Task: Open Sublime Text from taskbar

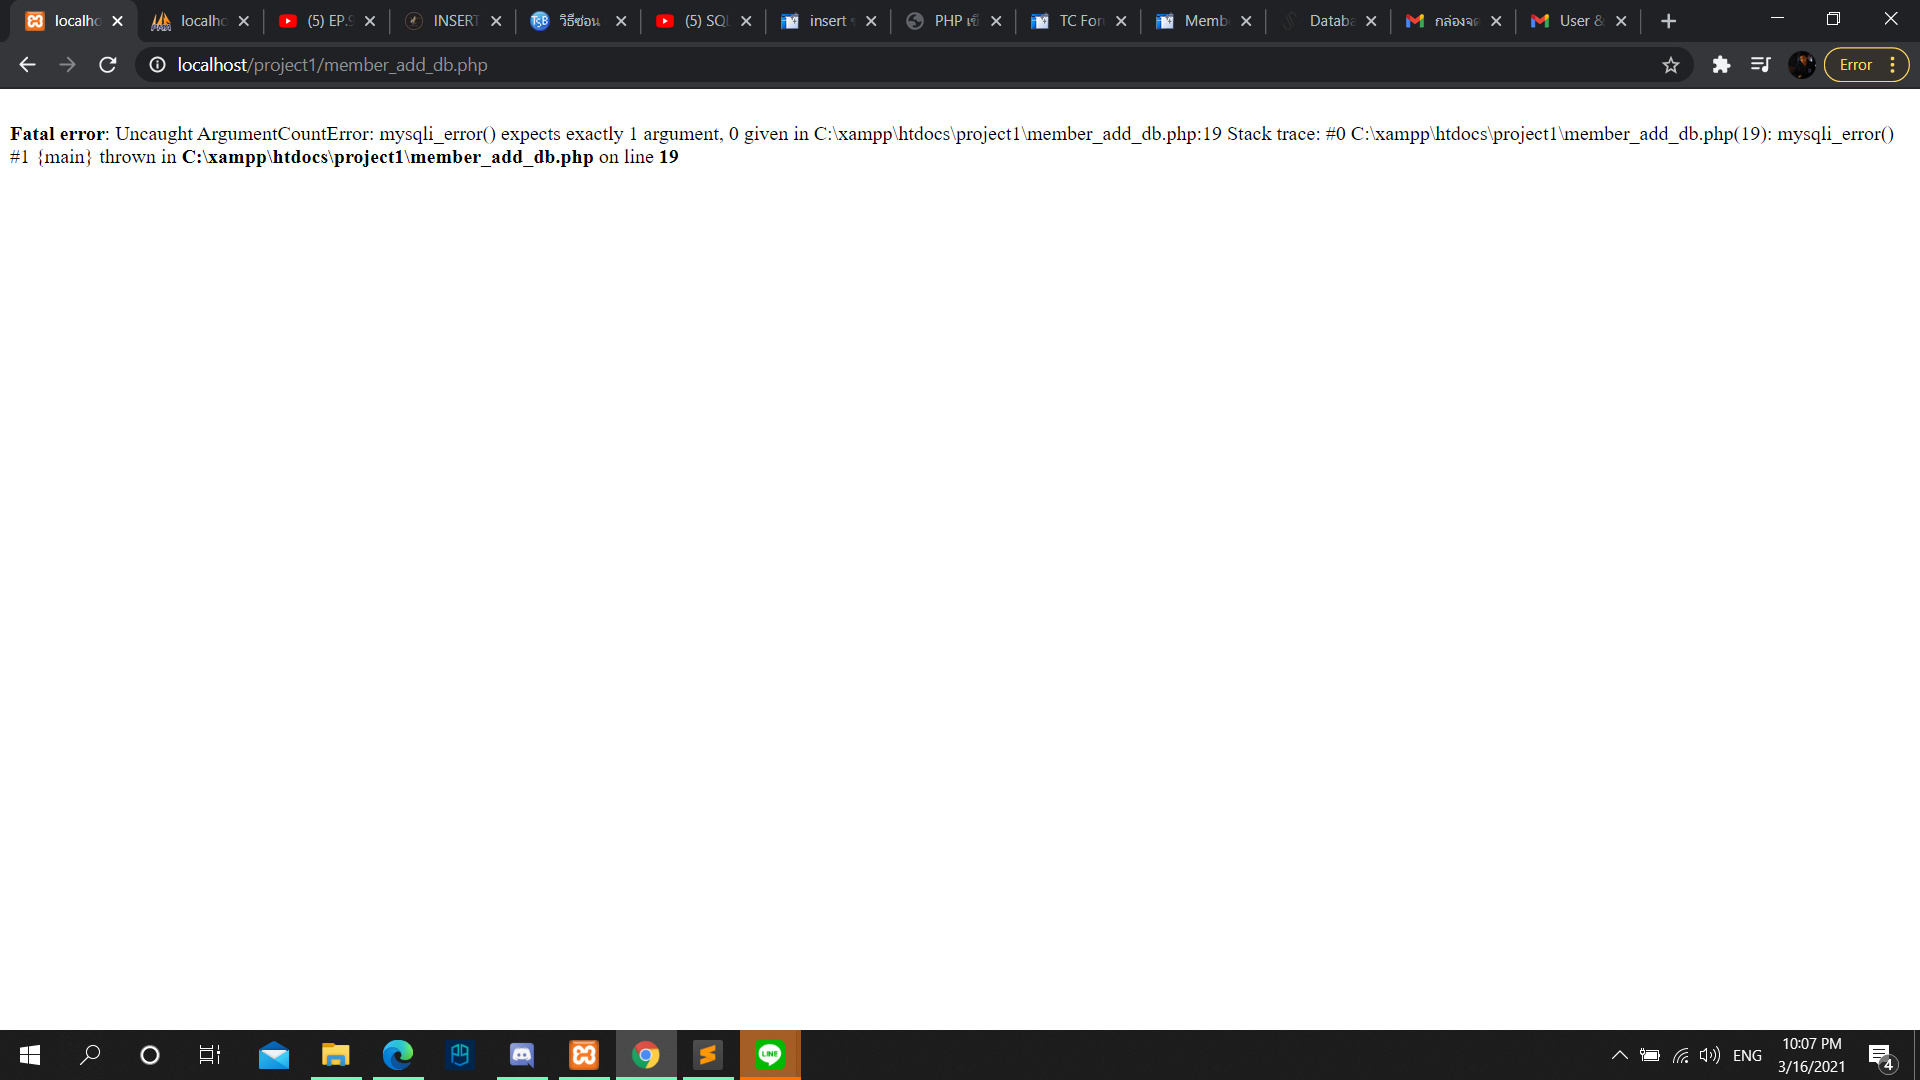Action: [708, 1055]
